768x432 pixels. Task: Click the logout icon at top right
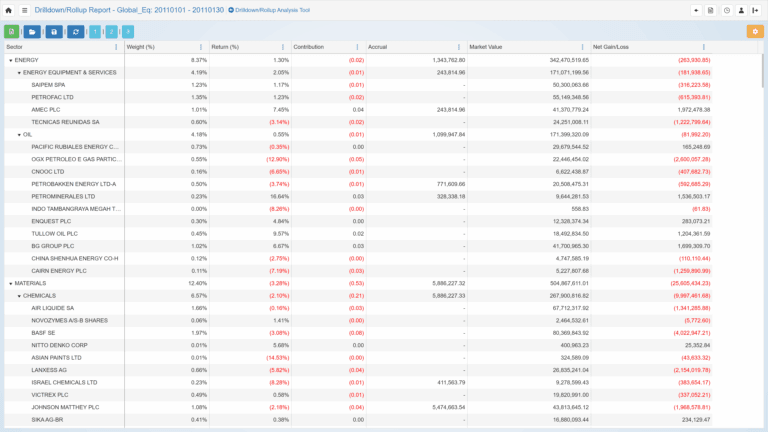click(756, 10)
